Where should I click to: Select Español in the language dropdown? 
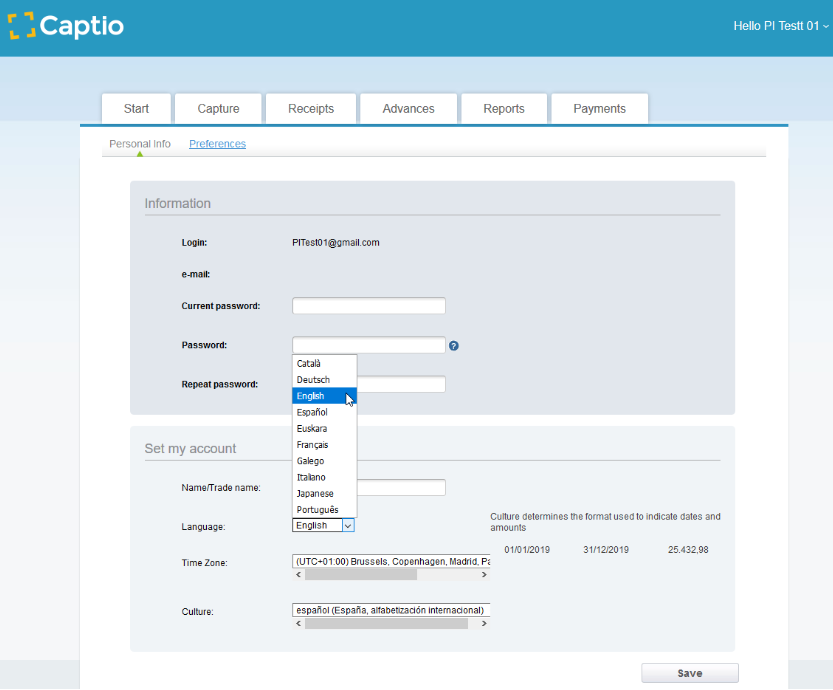[x=312, y=412]
